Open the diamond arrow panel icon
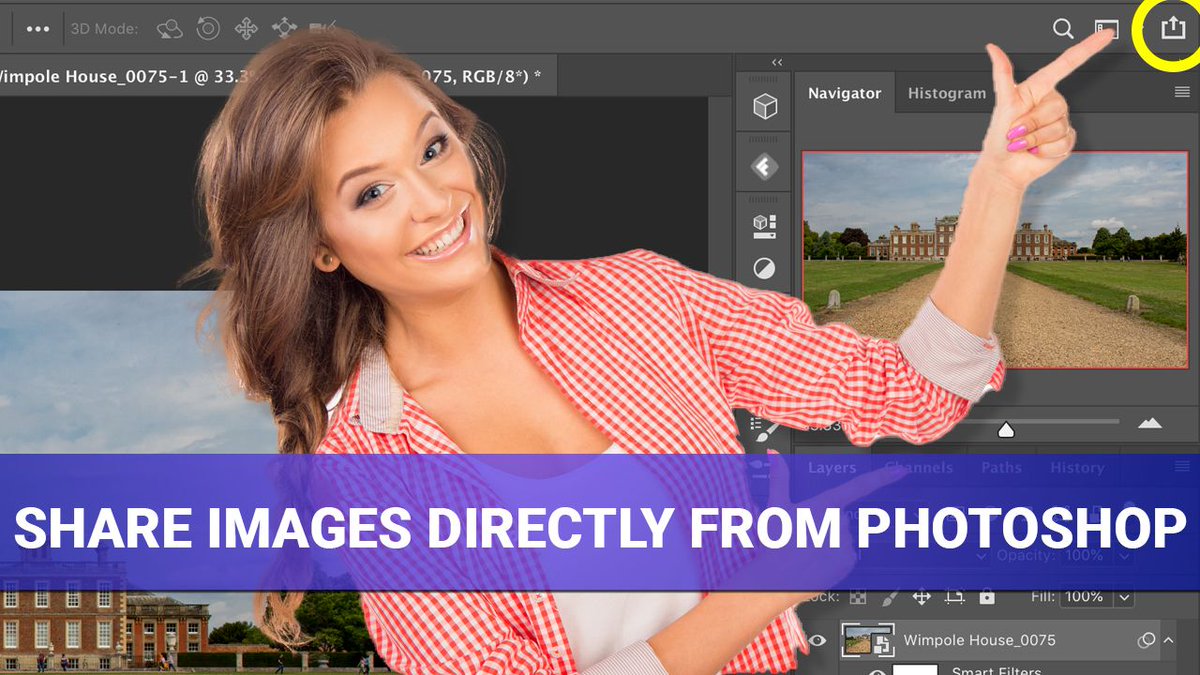 click(765, 167)
